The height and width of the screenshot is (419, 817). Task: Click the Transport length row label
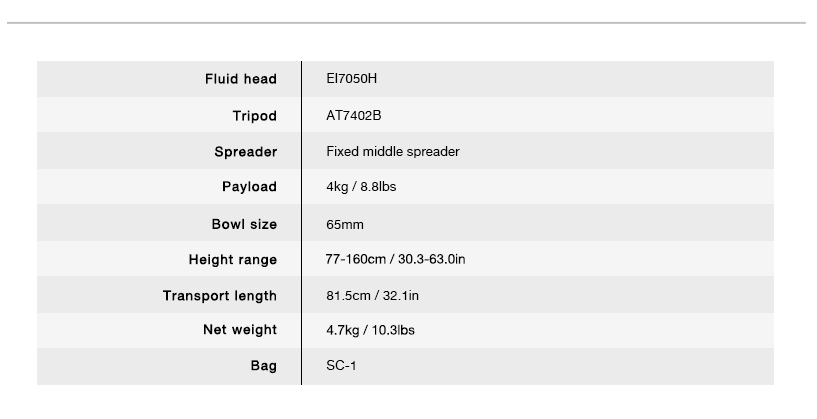pyautogui.click(x=220, y=296)
